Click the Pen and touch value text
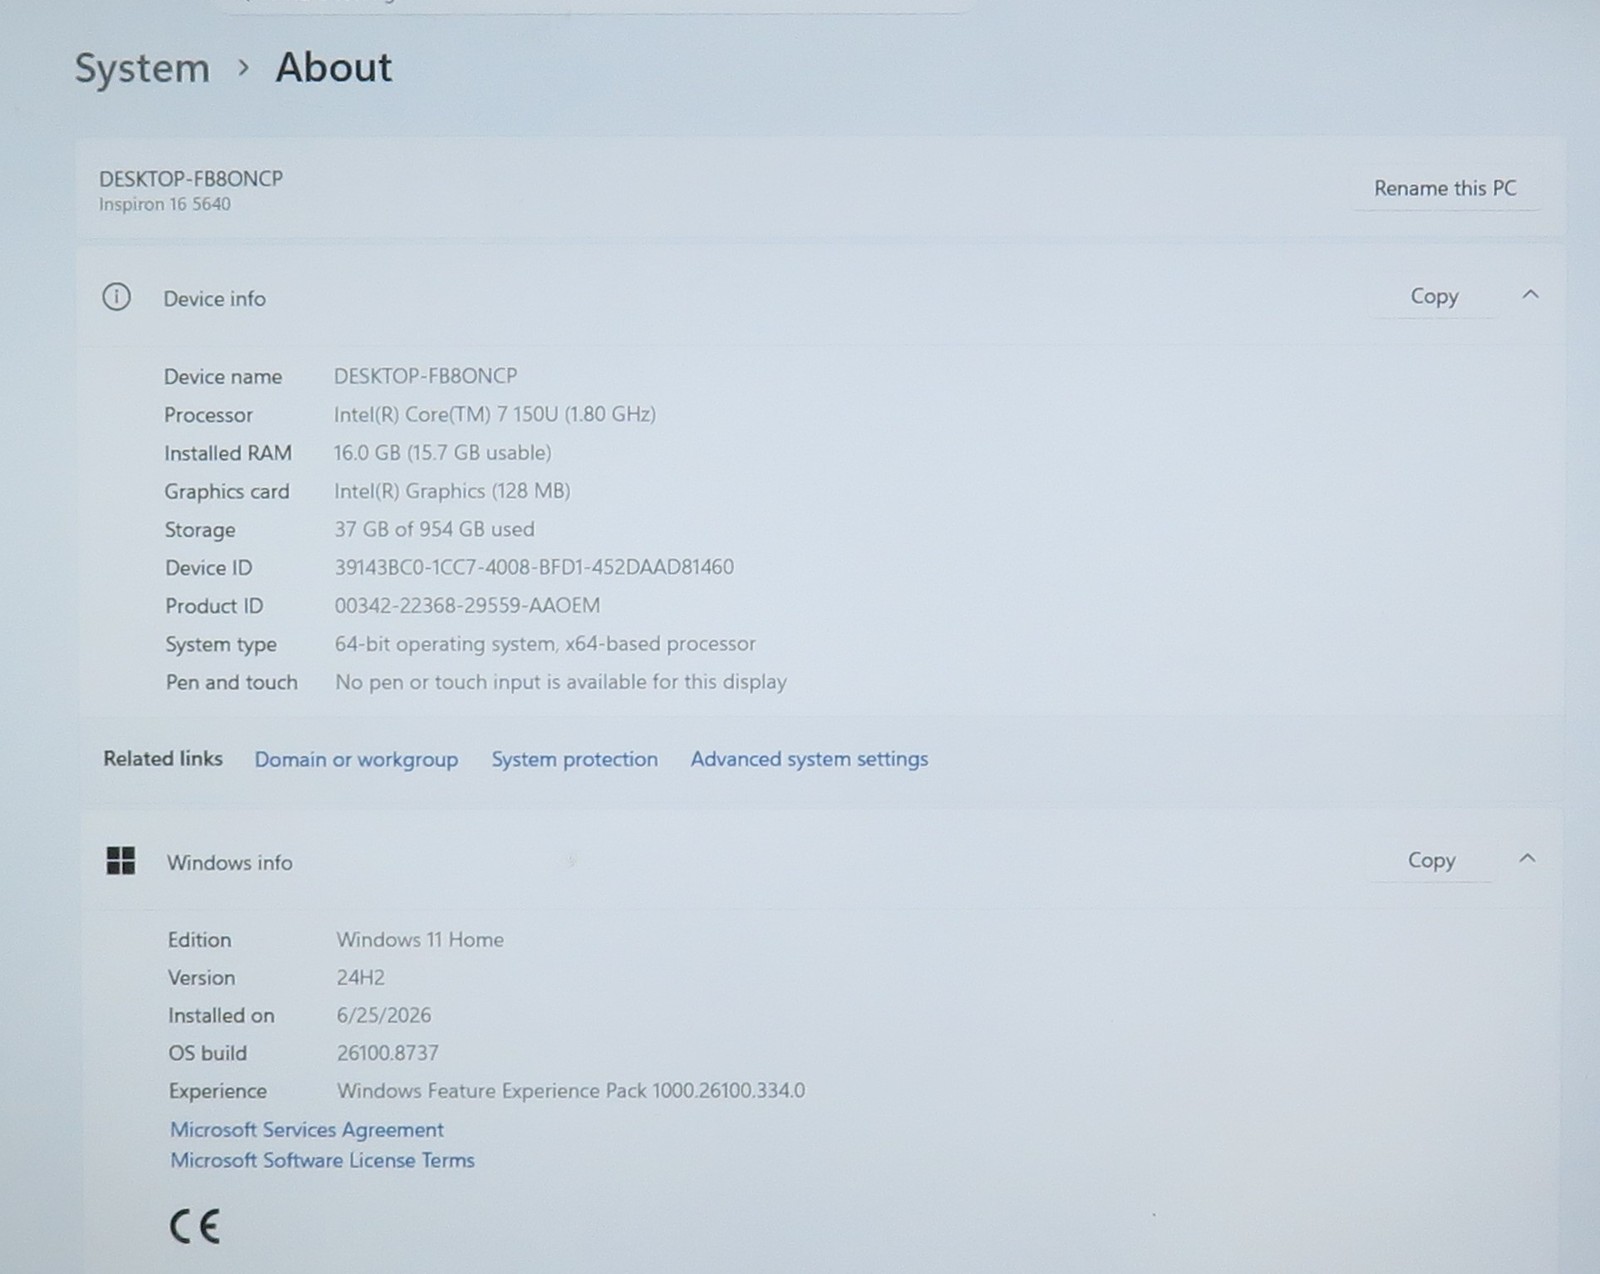Viewport: 1600px width, 1274px height. pyautogui.click(x=561, y=682)
